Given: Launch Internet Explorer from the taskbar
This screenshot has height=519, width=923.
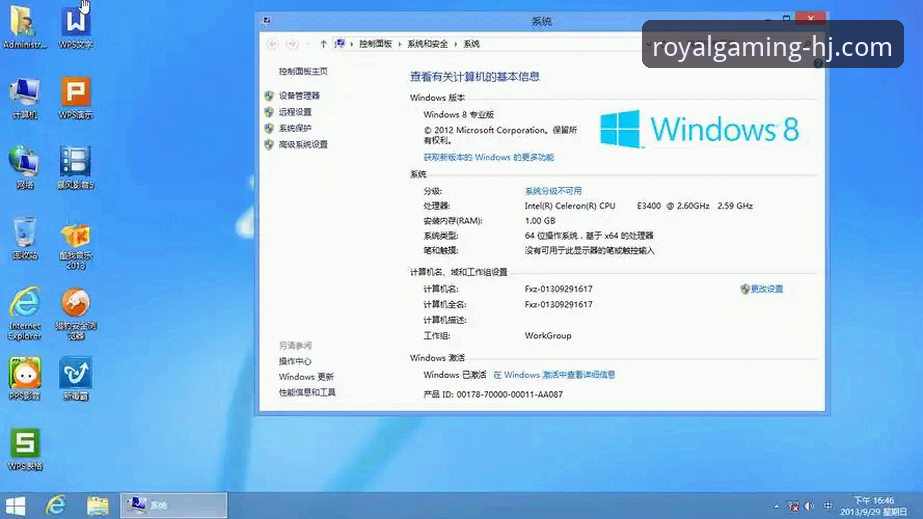Looking at the screenshot, I should (56, 505).
